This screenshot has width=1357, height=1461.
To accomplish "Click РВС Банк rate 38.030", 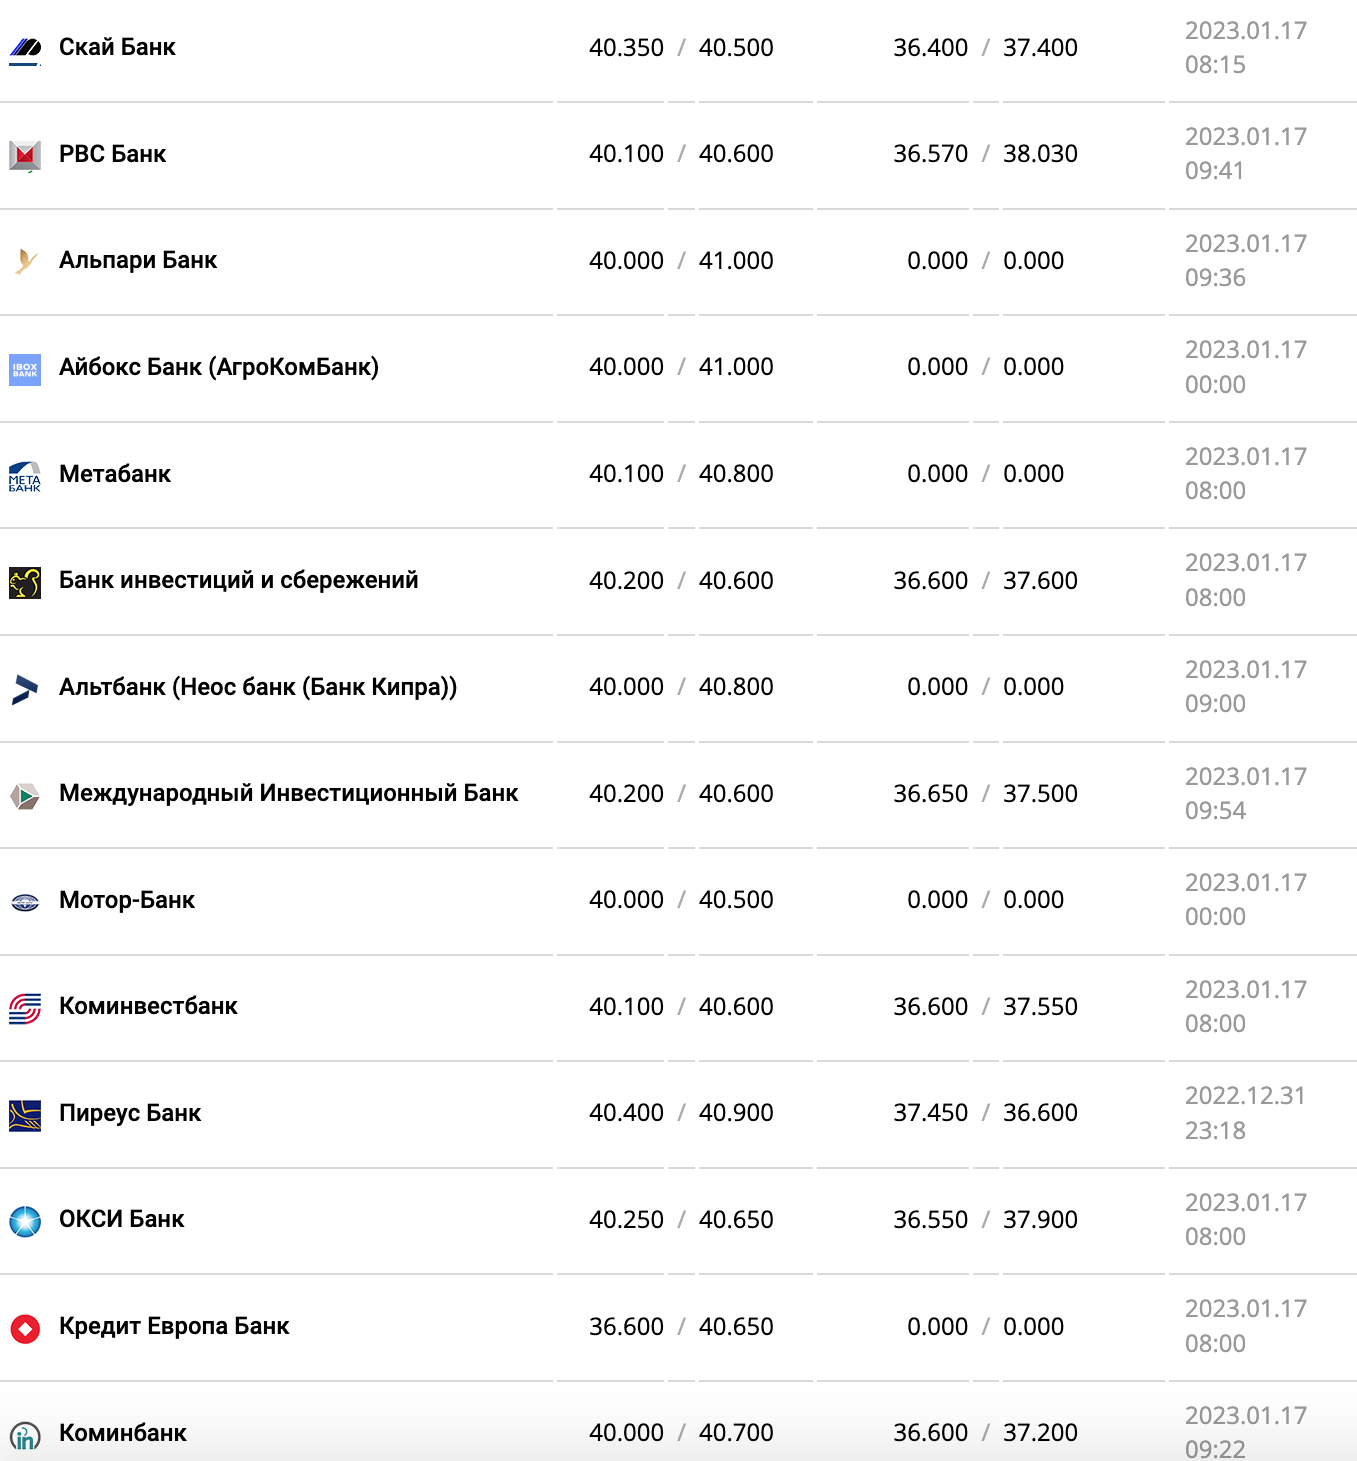I will click(x=1040, y=154).
